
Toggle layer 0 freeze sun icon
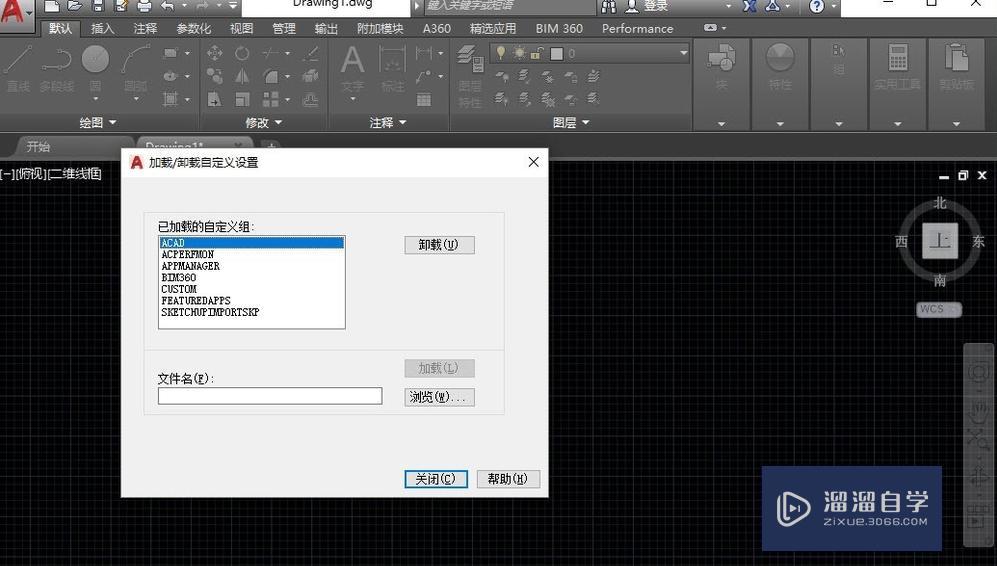(x=519, y=53)
